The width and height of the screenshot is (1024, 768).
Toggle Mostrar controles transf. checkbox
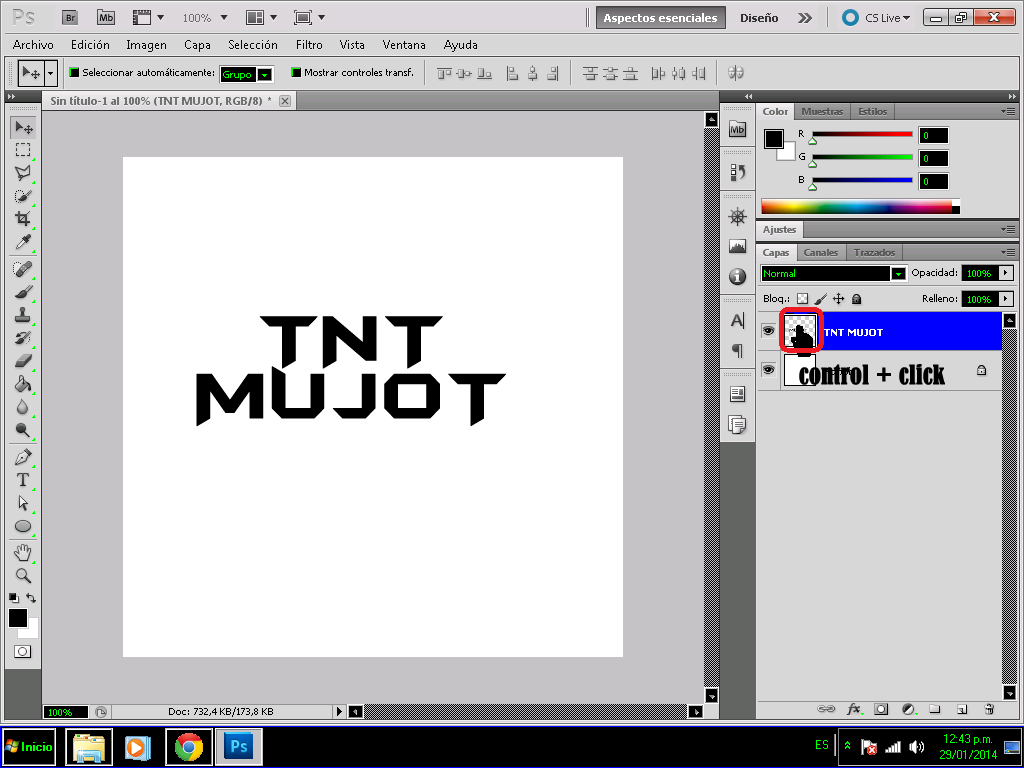click(x=295, y=73)
